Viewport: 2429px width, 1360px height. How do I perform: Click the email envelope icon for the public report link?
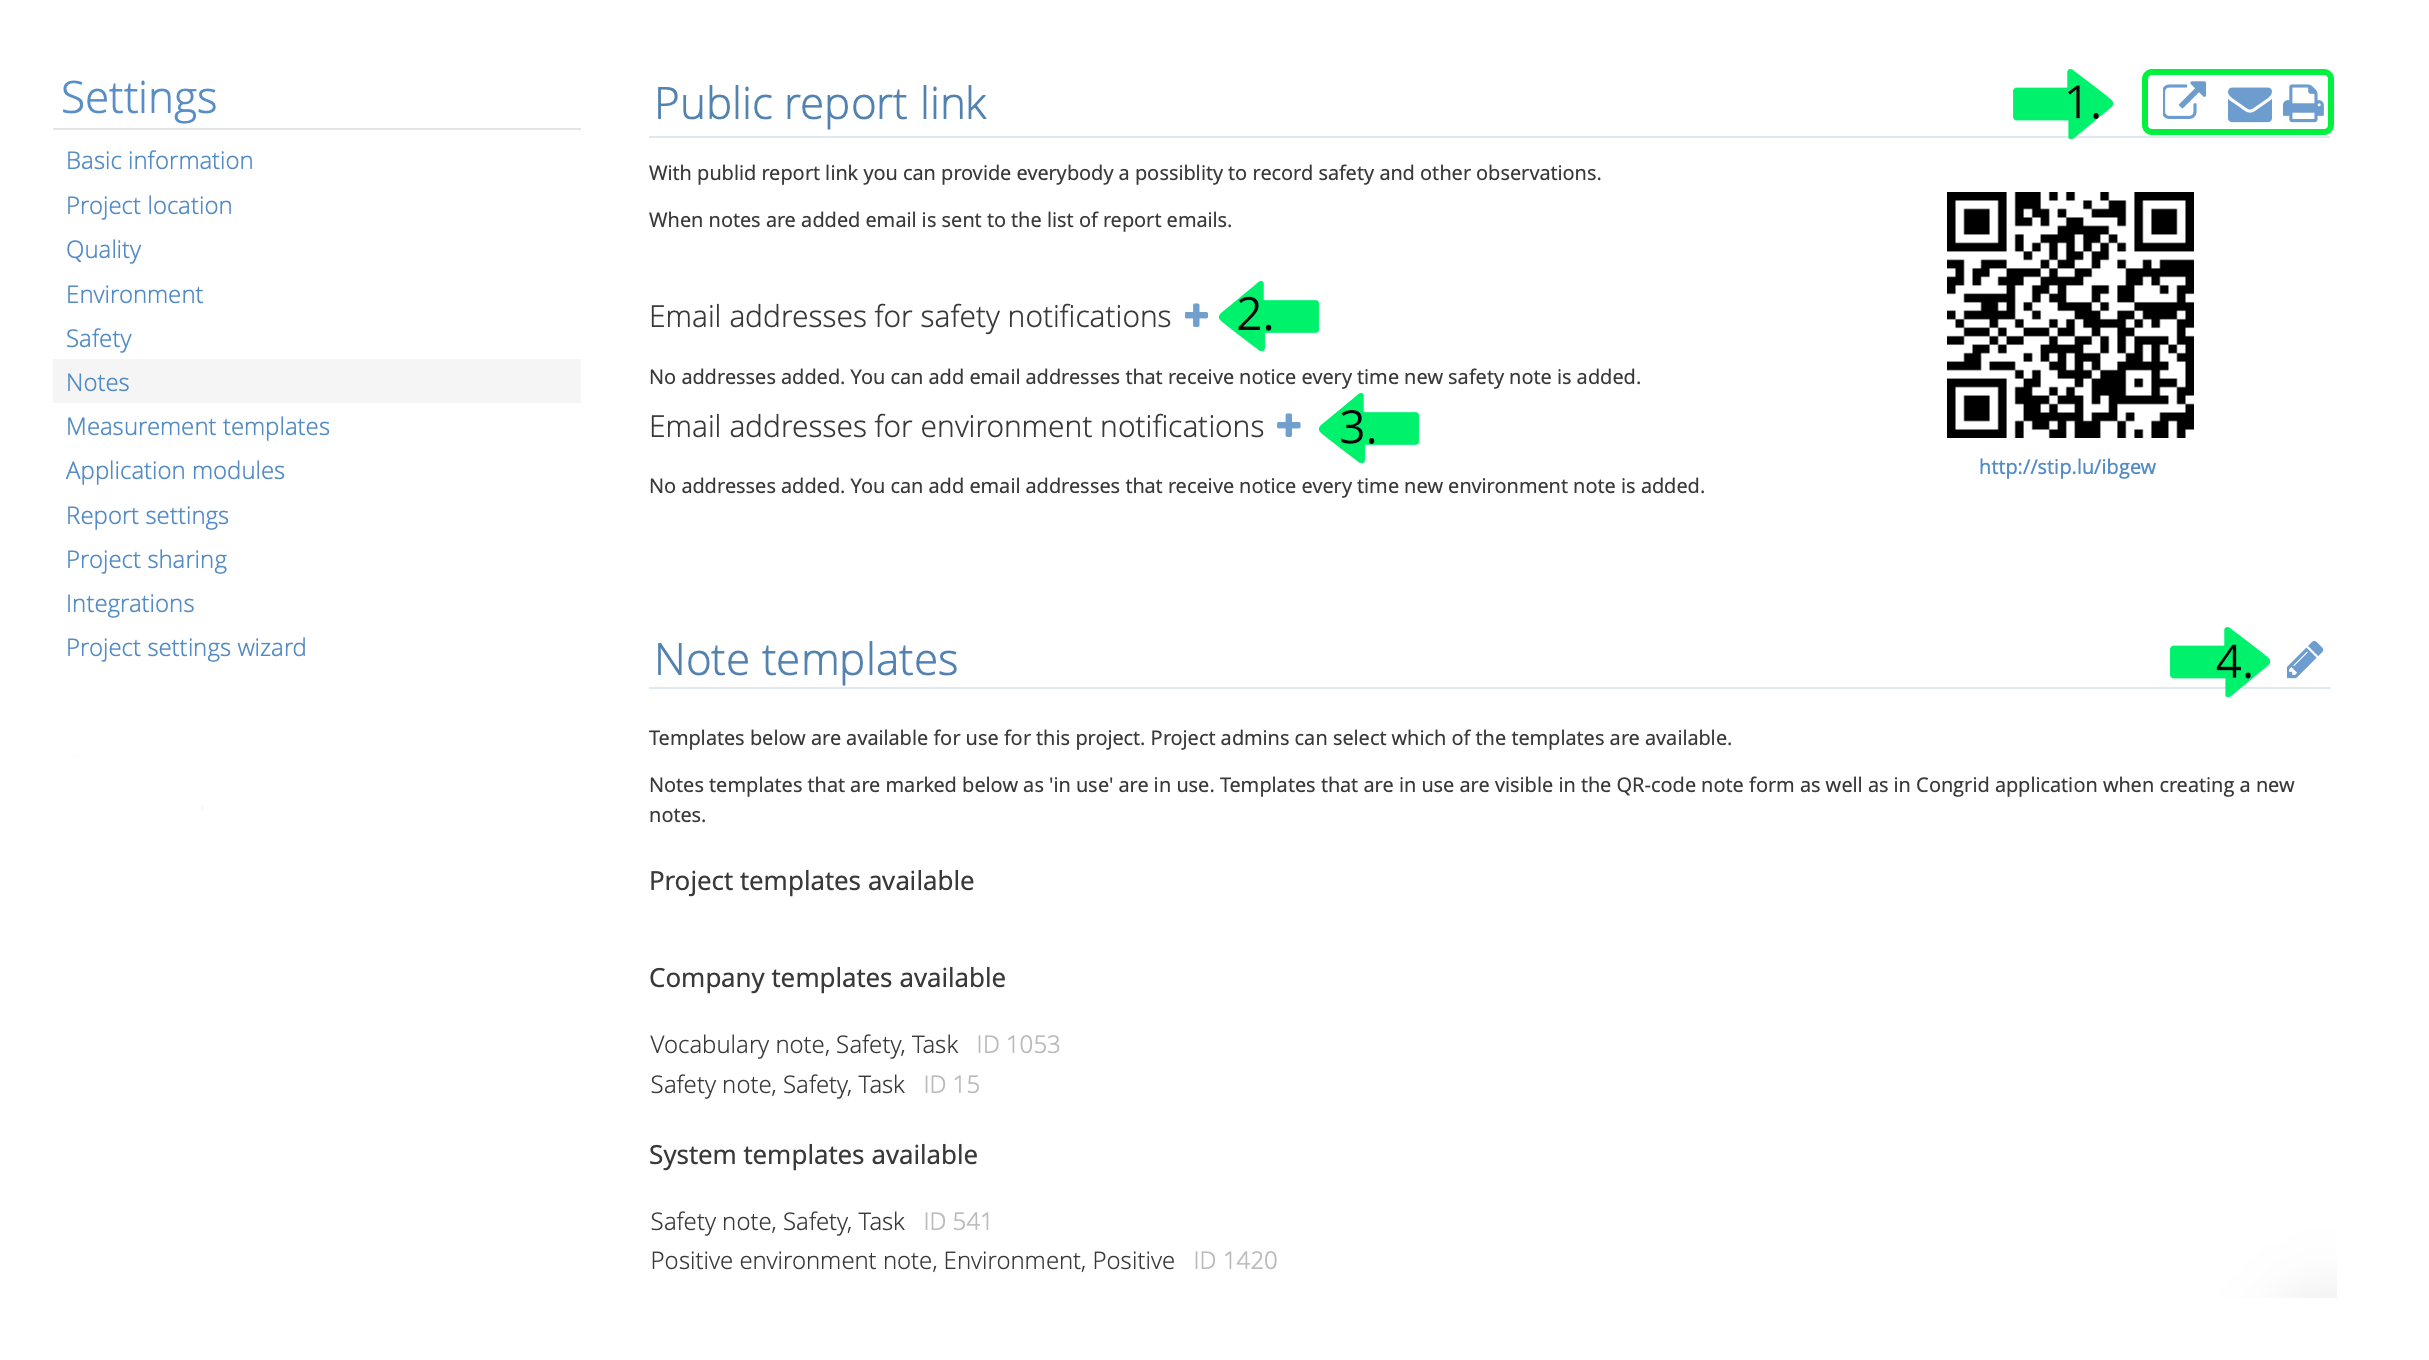point(2249,104)
